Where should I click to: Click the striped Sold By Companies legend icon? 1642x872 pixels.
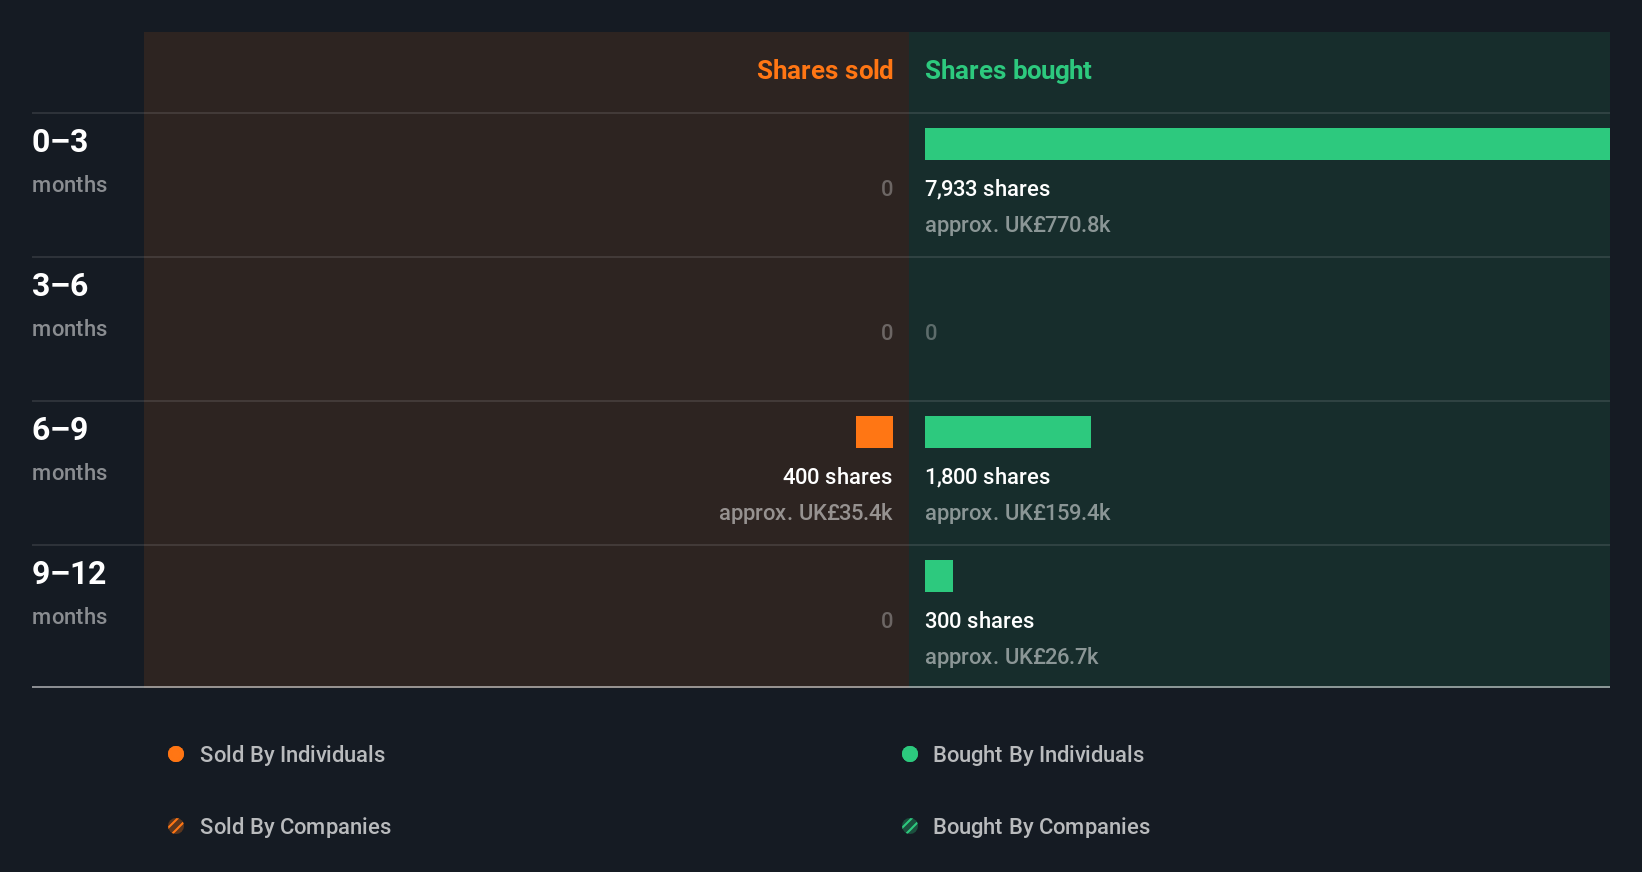click(x=176, y=826)
